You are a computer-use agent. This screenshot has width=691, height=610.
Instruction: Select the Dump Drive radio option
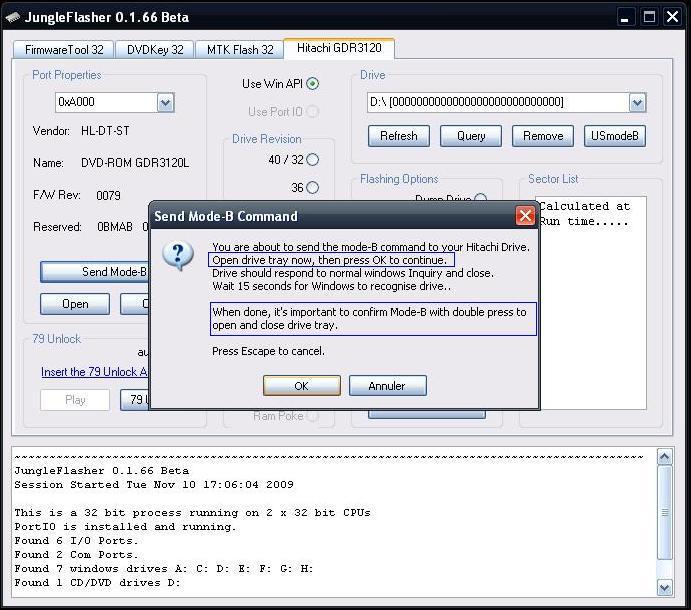tap(480, 198)
